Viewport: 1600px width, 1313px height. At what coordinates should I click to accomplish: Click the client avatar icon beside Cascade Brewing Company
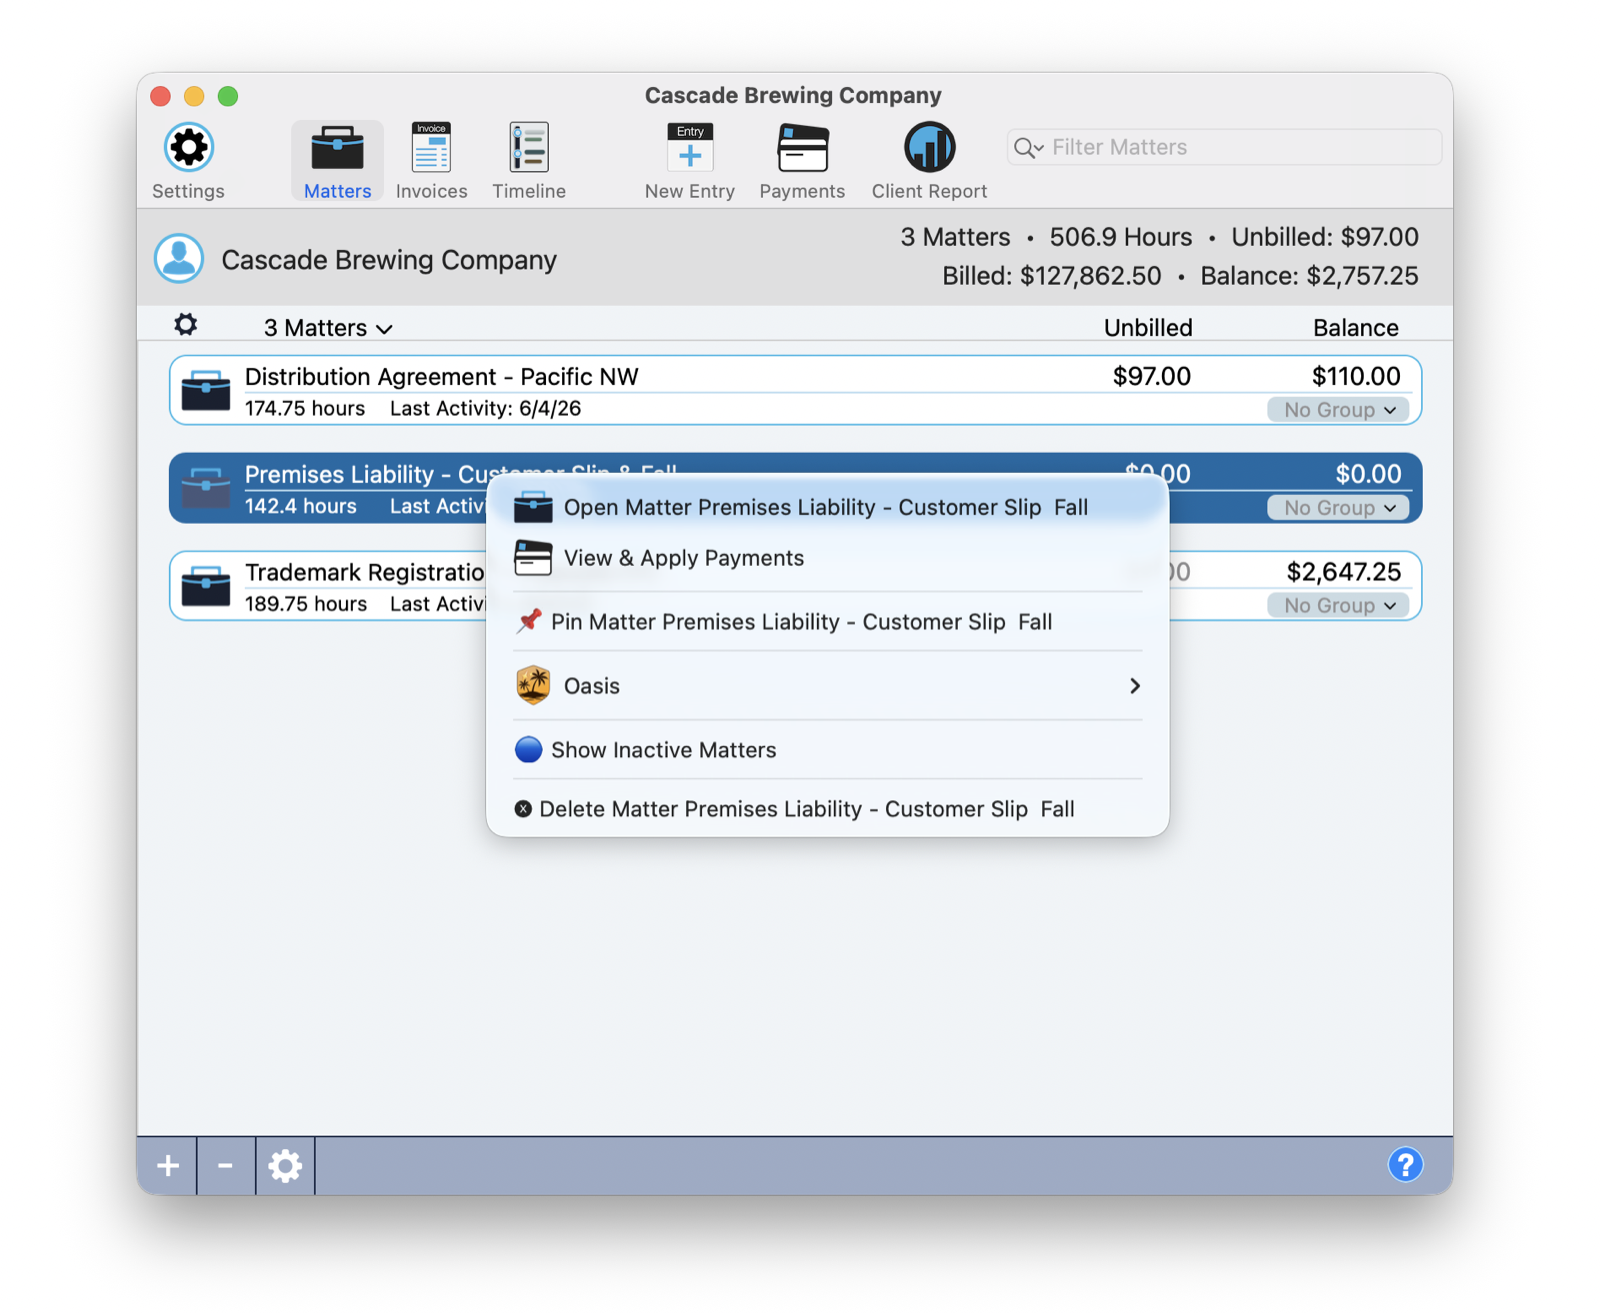tap(179, 259)
